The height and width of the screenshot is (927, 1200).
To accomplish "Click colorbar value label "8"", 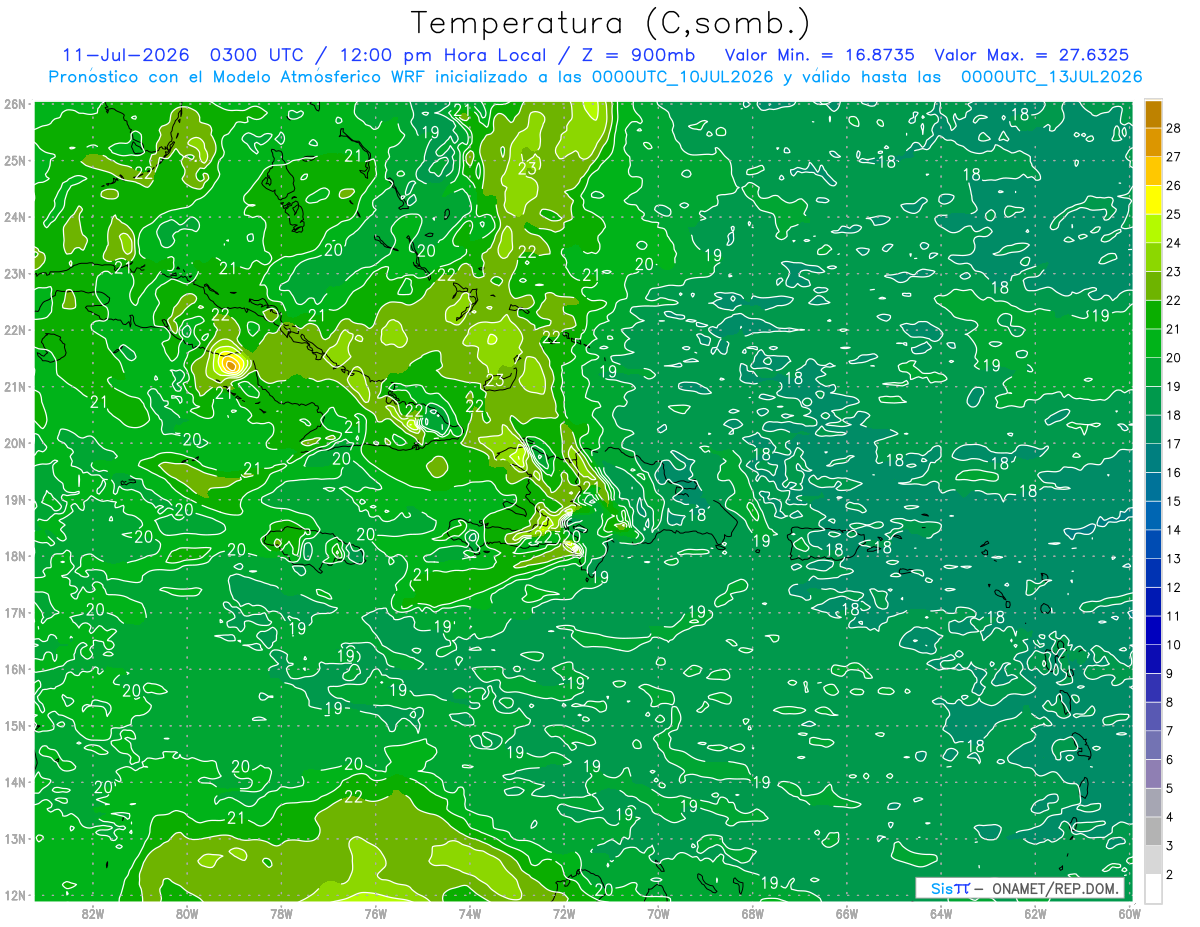I will pos(1170,702).
